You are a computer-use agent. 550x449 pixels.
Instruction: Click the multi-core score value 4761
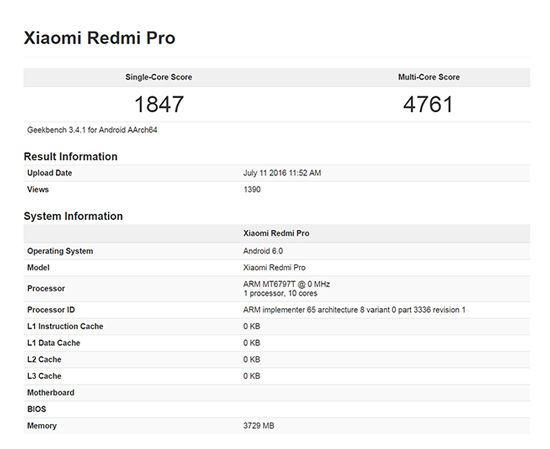coord(428,104)
